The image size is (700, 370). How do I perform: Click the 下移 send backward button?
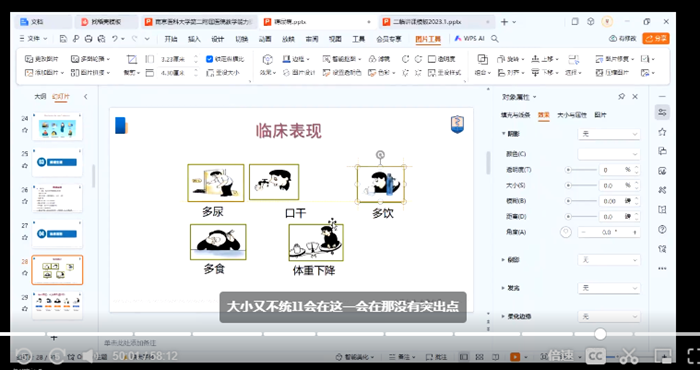545,73
